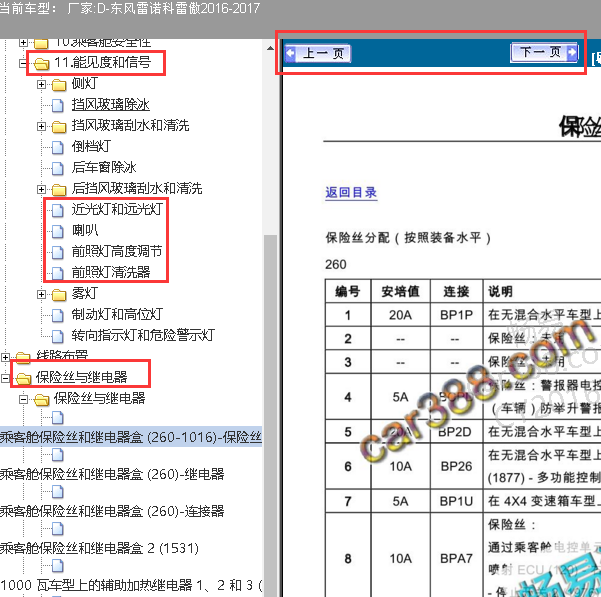Open 挡风玻璃除冰 tree entry

(x=110, y=105)
